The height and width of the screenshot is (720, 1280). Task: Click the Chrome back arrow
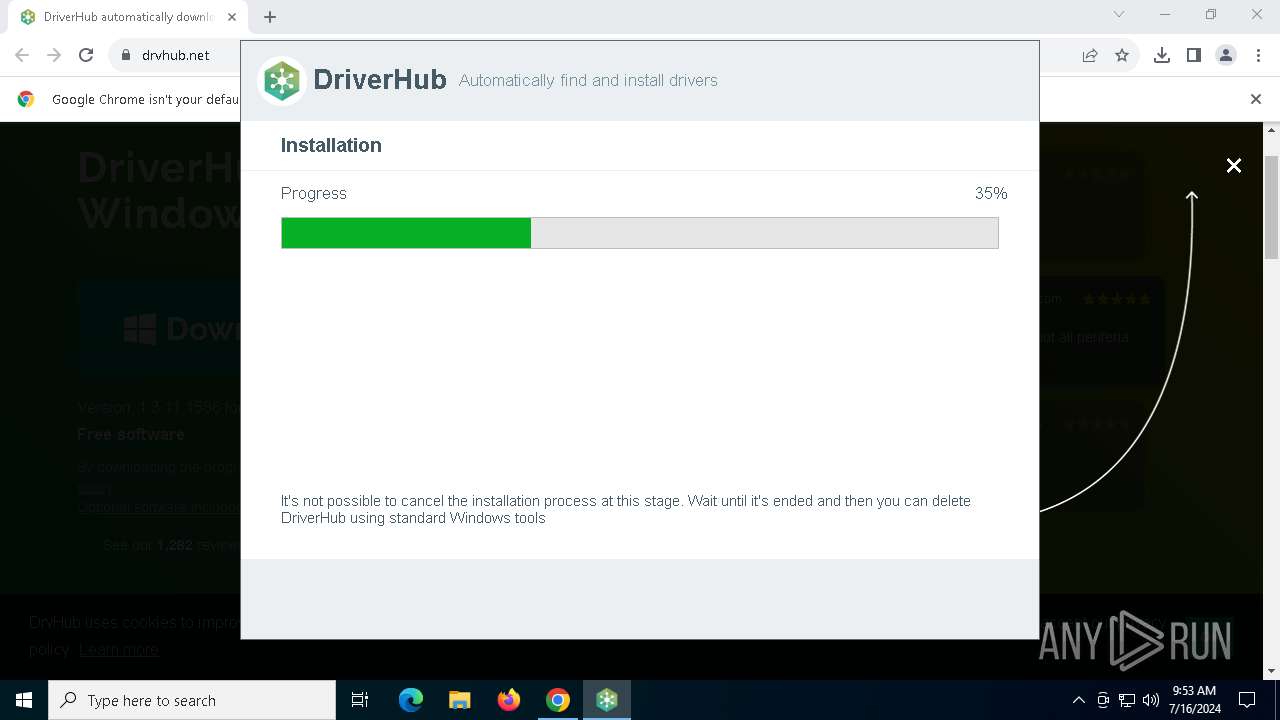22,55
